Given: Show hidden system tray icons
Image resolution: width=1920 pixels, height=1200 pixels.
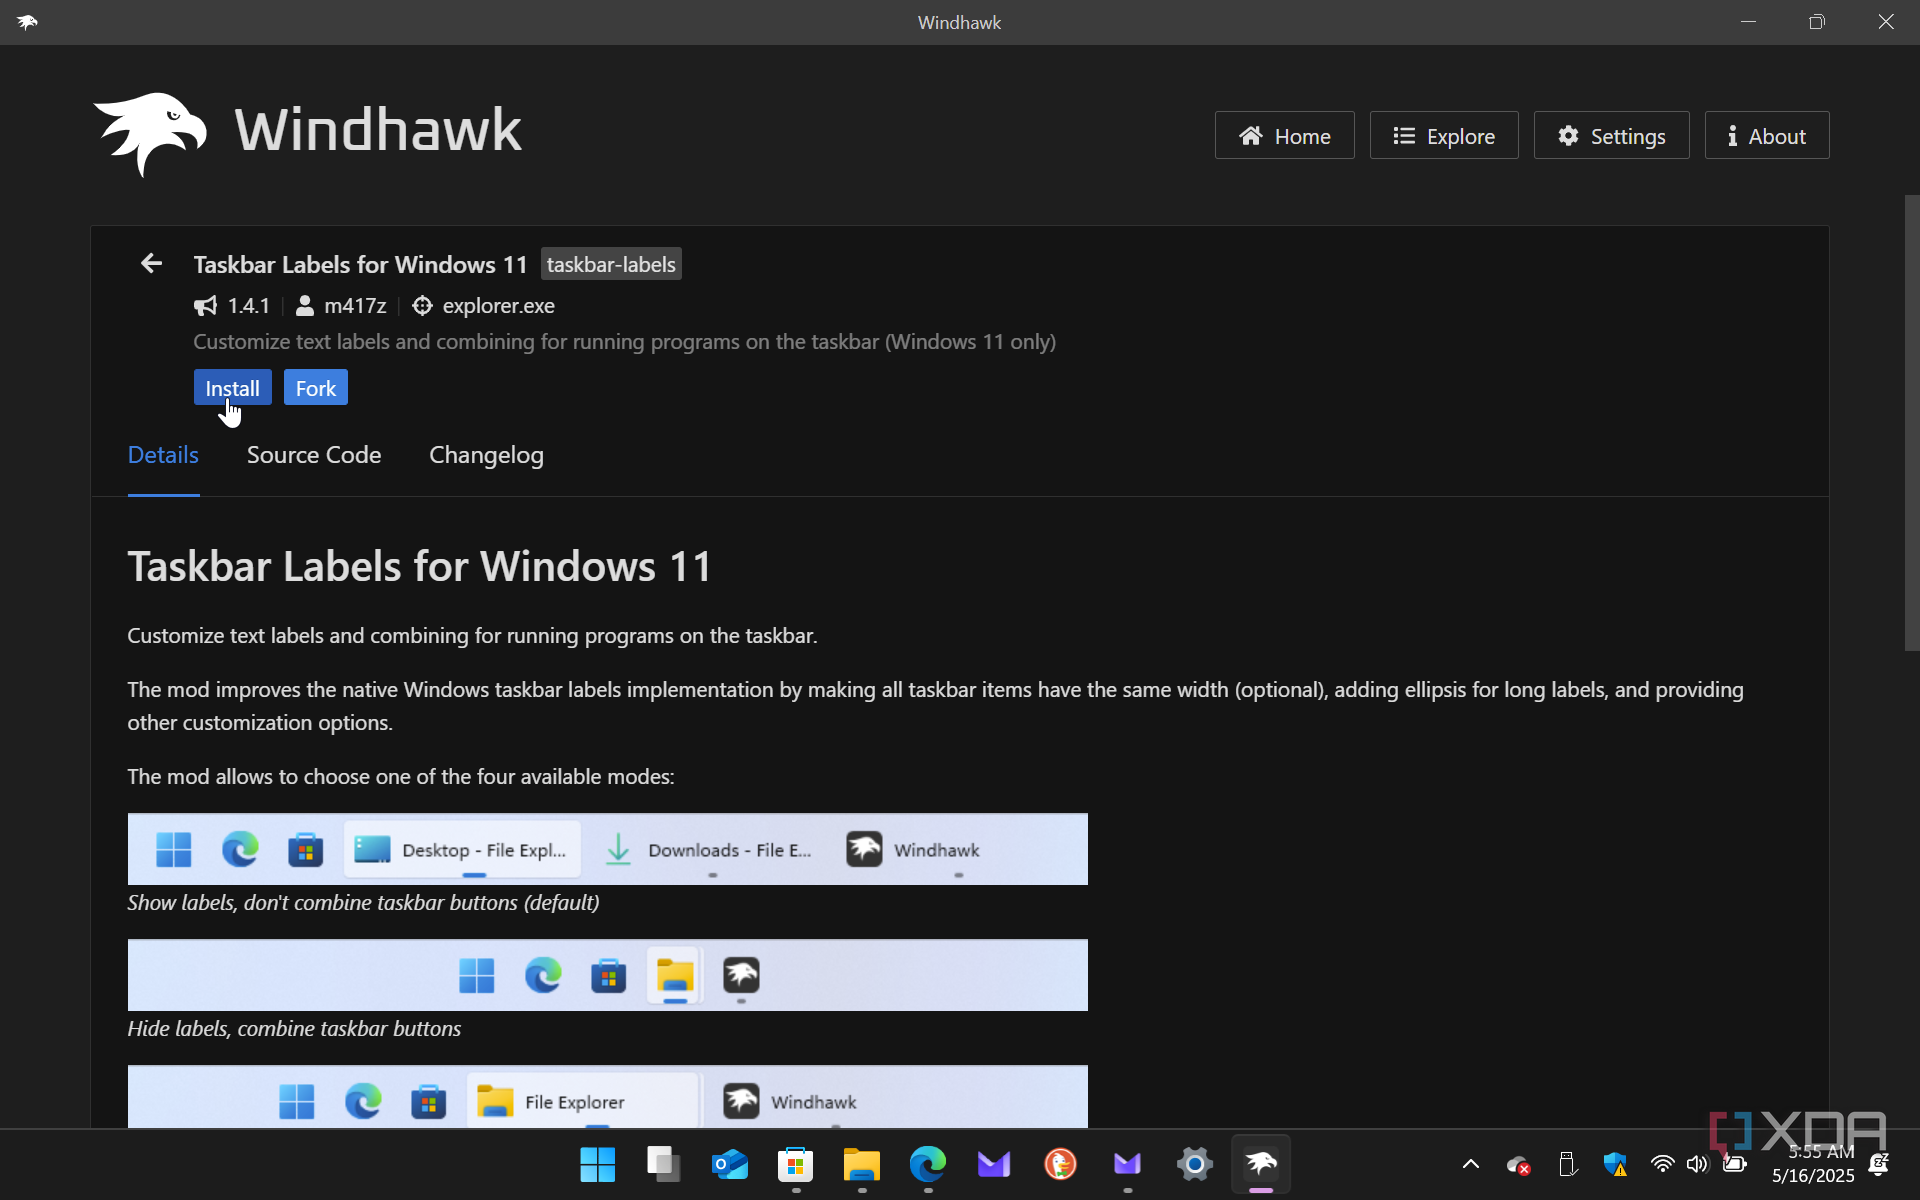Looking at the screenshot, I should coord(1470,1164).
